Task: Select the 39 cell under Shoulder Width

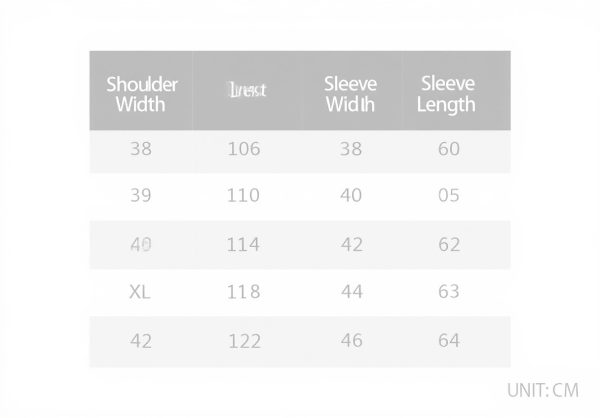Action: [141, 196]
